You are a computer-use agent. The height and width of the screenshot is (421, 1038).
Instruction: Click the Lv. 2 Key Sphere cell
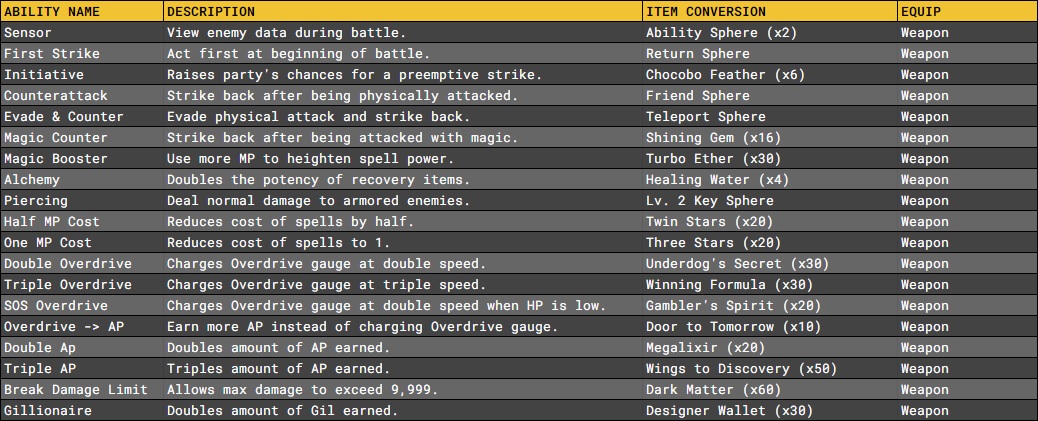710,200
